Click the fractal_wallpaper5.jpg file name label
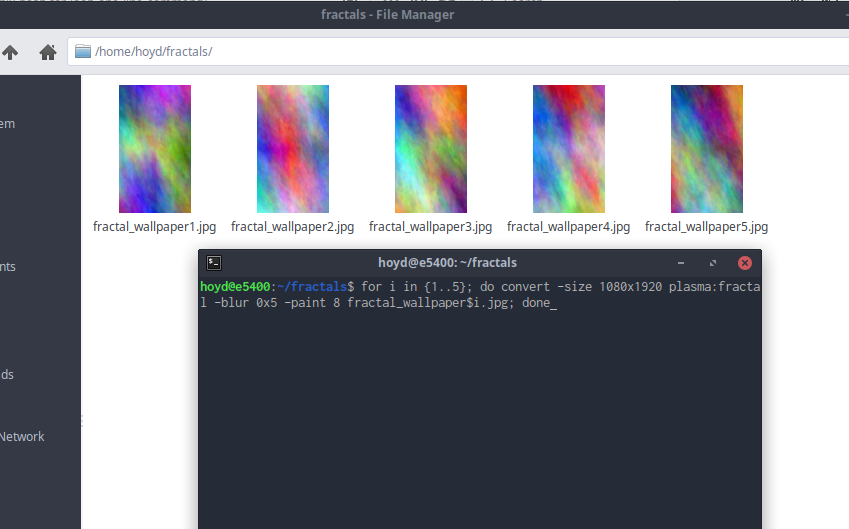This screenshot has height=529, width=849. [706, 227]
